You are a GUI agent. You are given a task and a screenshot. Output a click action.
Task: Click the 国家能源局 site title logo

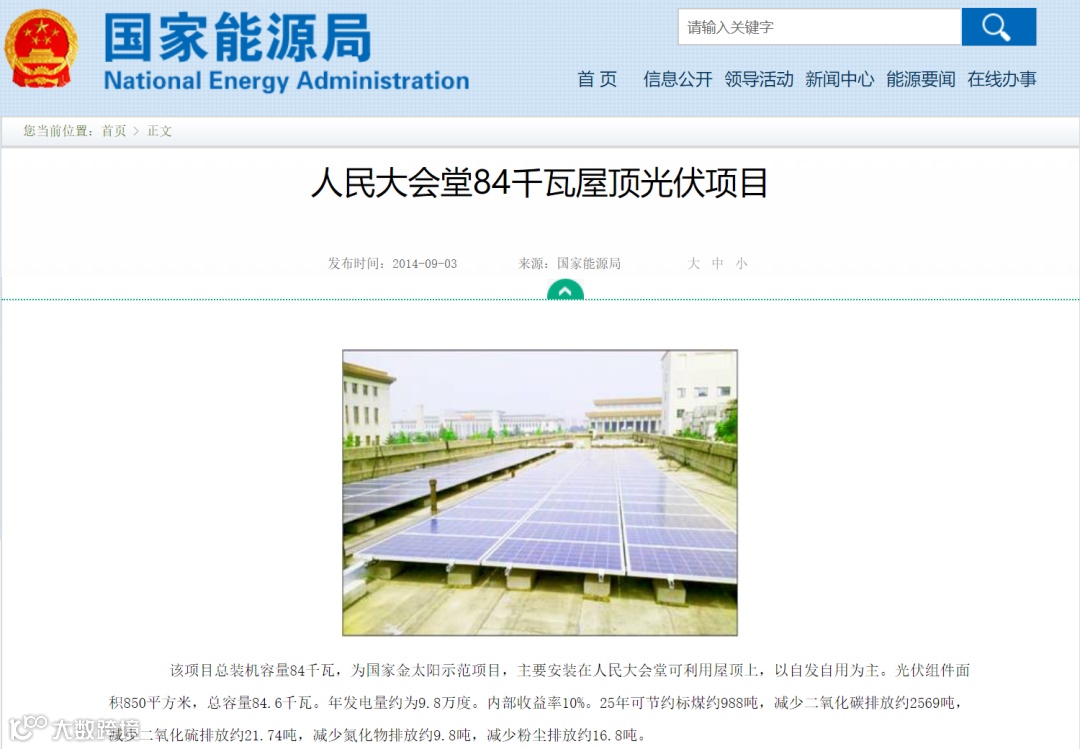coord(238,38)
